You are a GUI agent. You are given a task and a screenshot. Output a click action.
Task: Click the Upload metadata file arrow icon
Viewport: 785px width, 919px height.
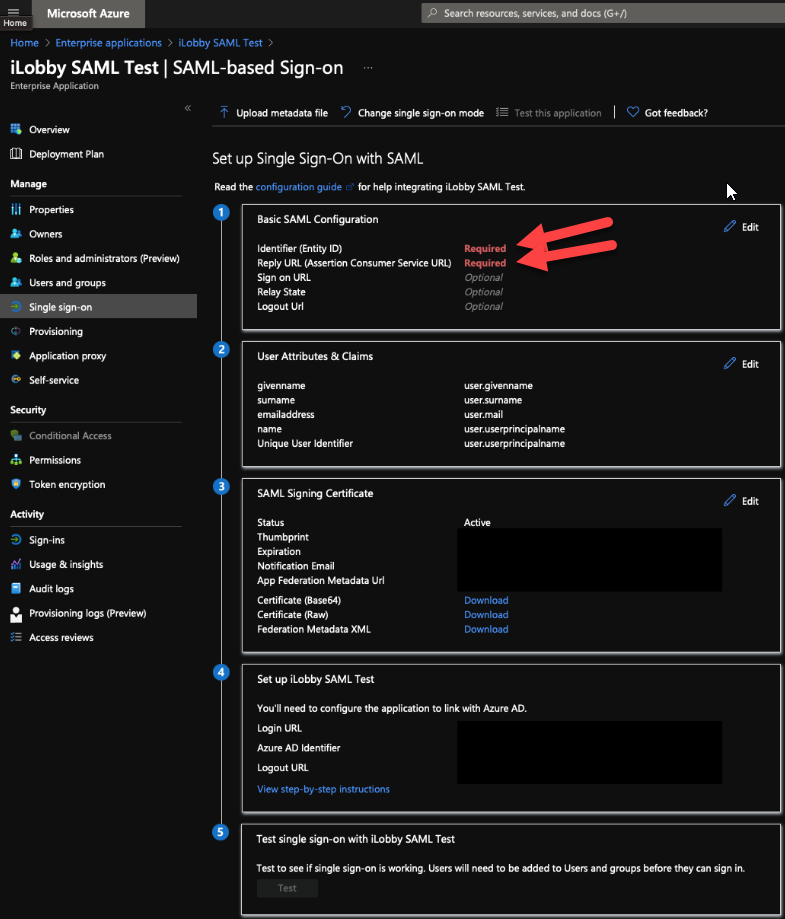224,112
